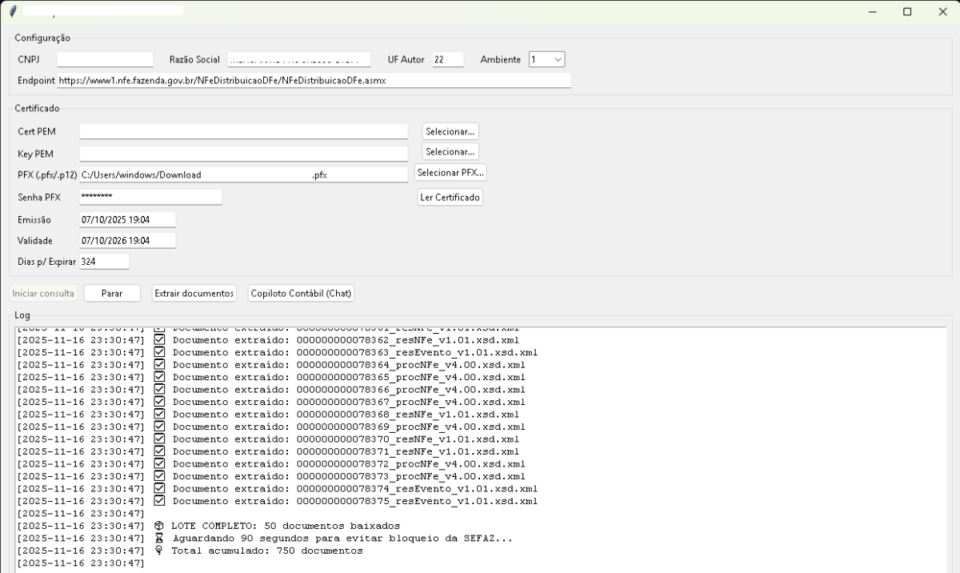The width and height of the screenshot is (960, 573).
Task: Click the Extrair documentos button
Action: click(194, 293)
